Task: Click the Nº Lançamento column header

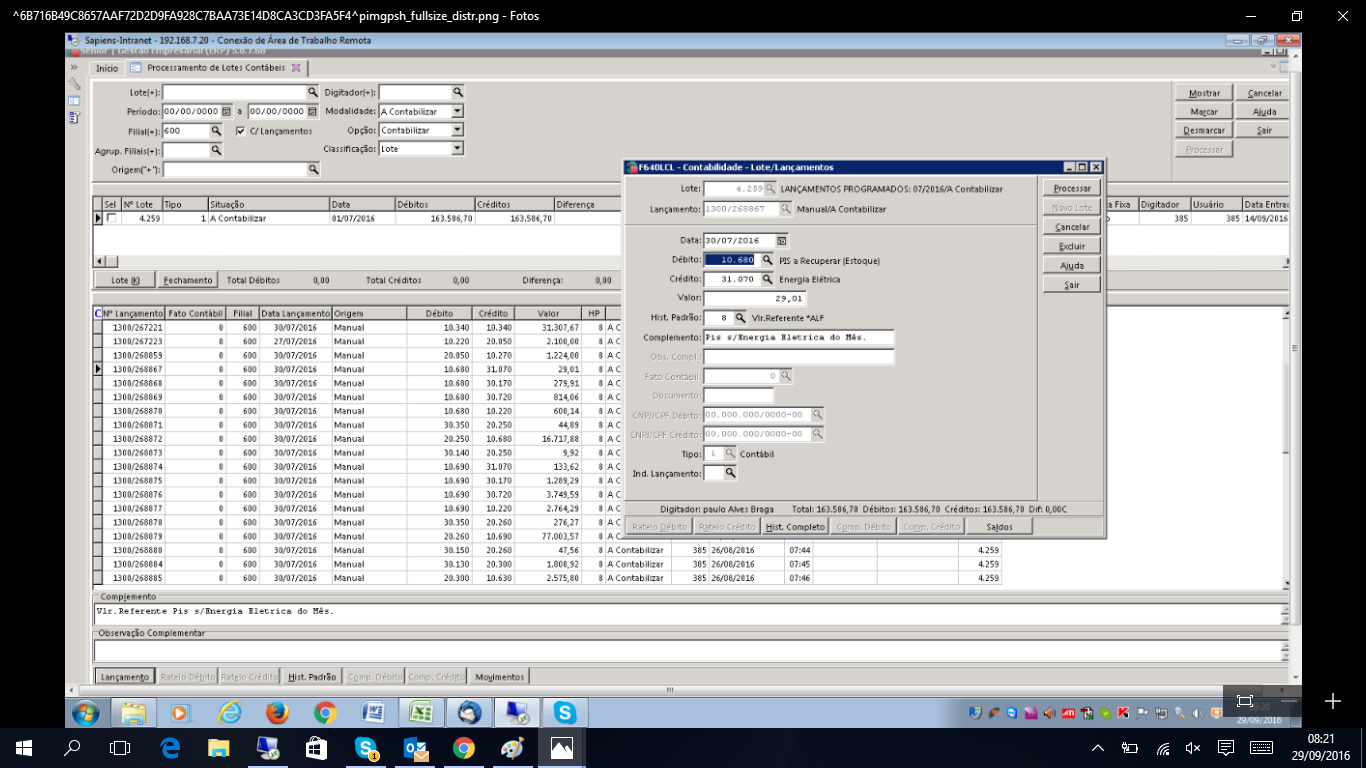Action: [x=133, y=313]
